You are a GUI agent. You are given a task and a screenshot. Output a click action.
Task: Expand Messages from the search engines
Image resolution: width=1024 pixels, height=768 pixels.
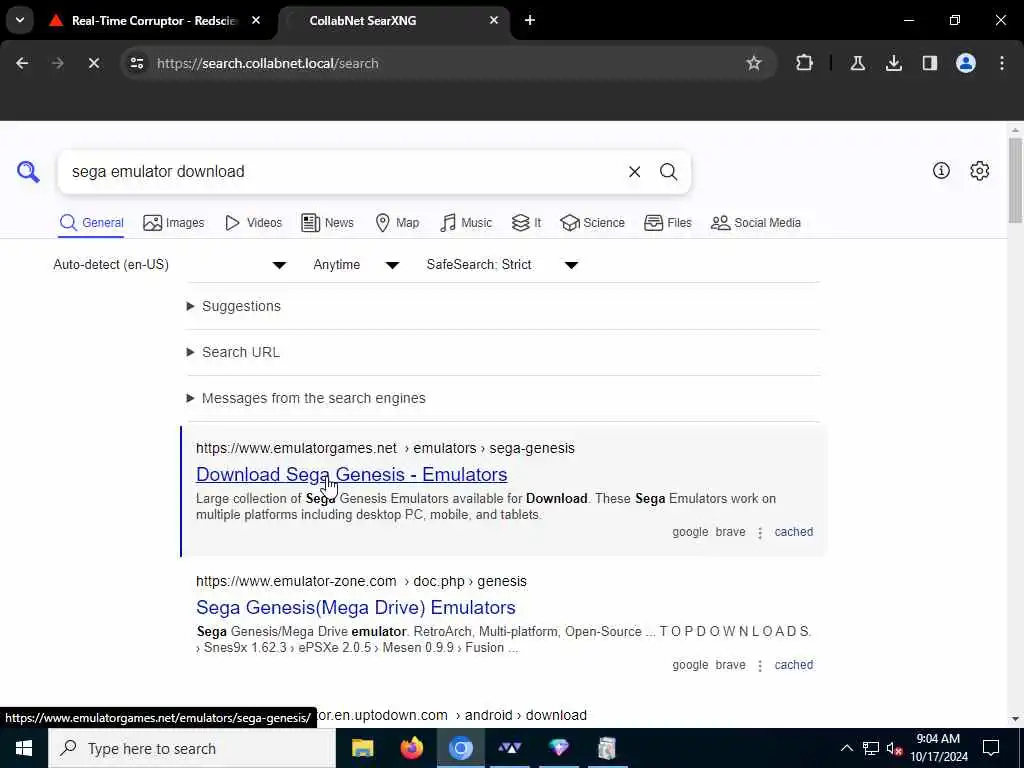pos(306,398)
